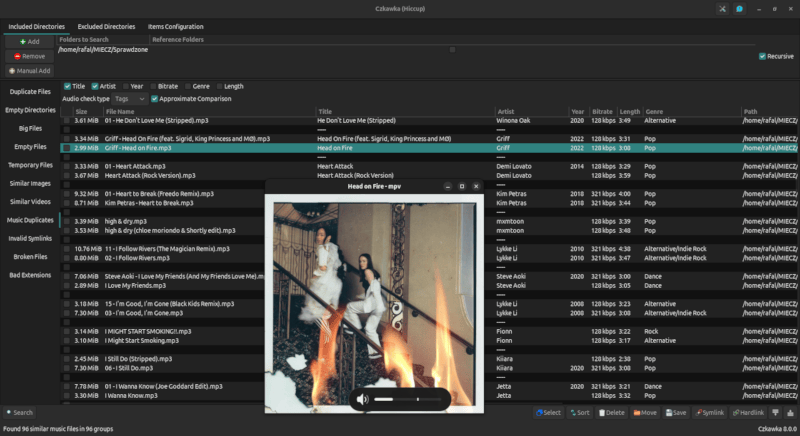Click the Add directory button

30,42
